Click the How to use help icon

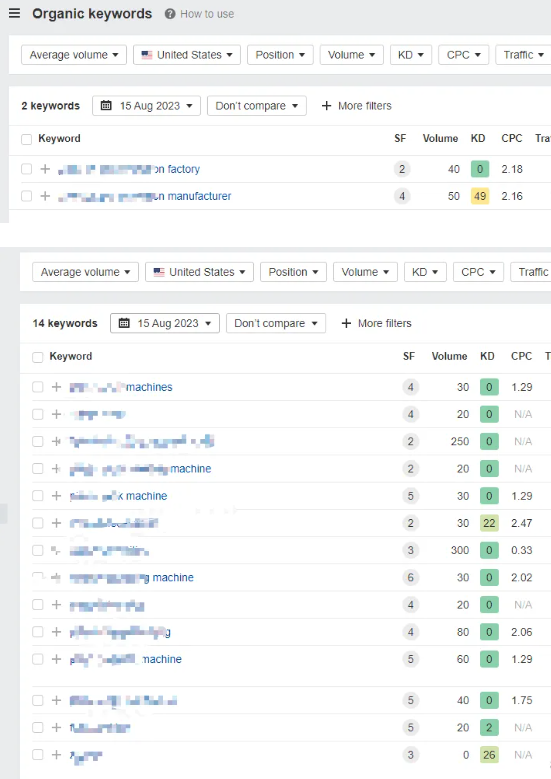(x=170, y=14)
